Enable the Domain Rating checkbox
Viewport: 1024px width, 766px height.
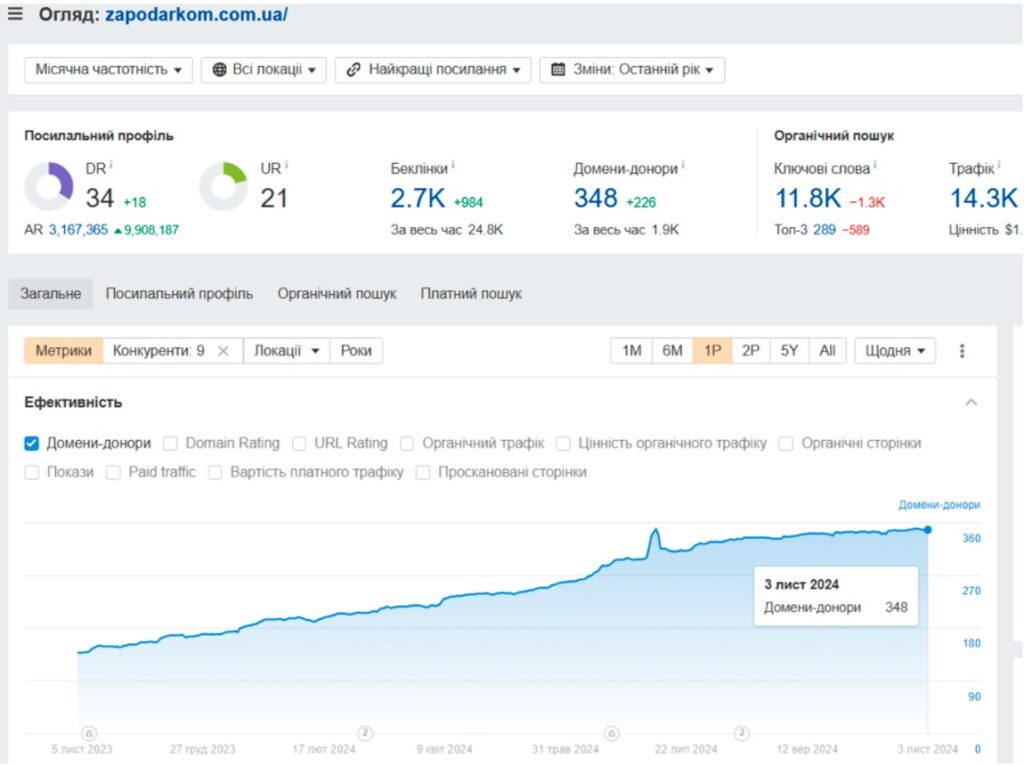pos(171,443)
